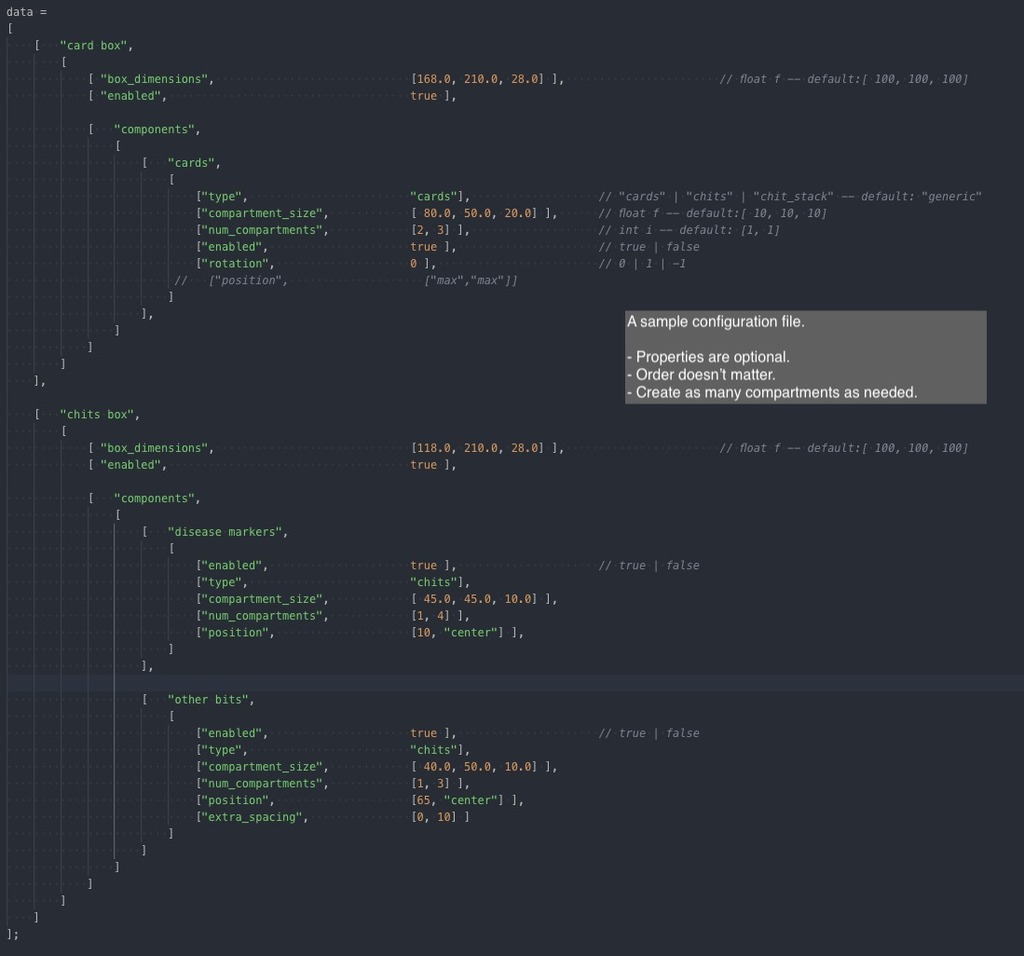Click the [40.0, 50.0, 10.0] compartment size
The width and height of the screenshot is (1024, 956).
point(478,767)
